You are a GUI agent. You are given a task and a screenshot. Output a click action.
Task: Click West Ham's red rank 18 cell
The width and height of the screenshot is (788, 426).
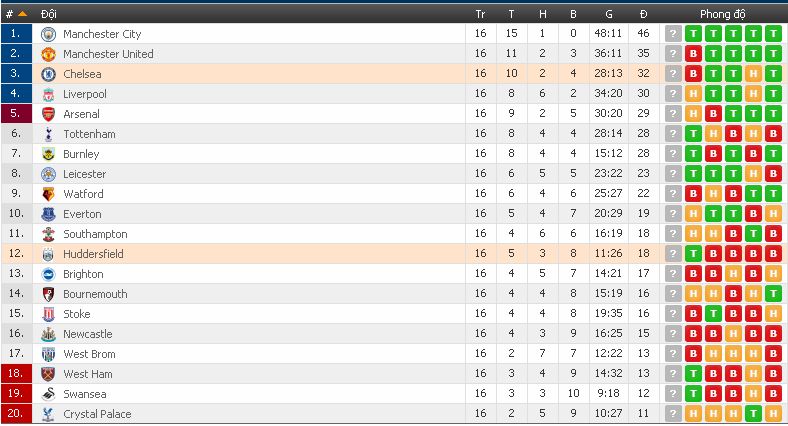point(15,374)
